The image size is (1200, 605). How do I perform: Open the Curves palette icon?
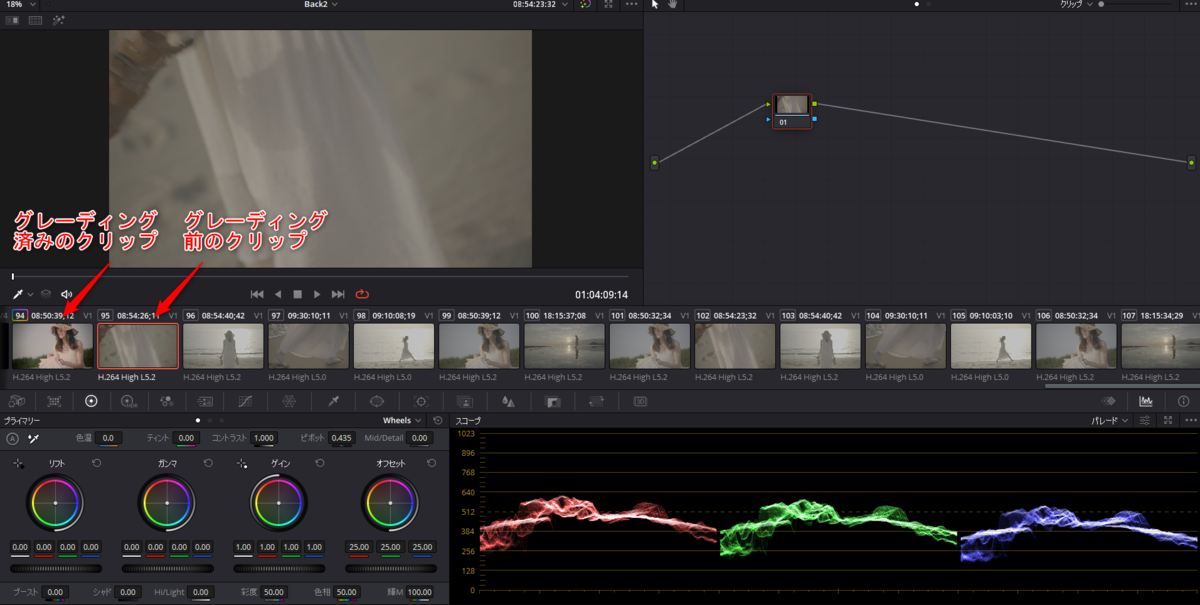click(245, 401)
